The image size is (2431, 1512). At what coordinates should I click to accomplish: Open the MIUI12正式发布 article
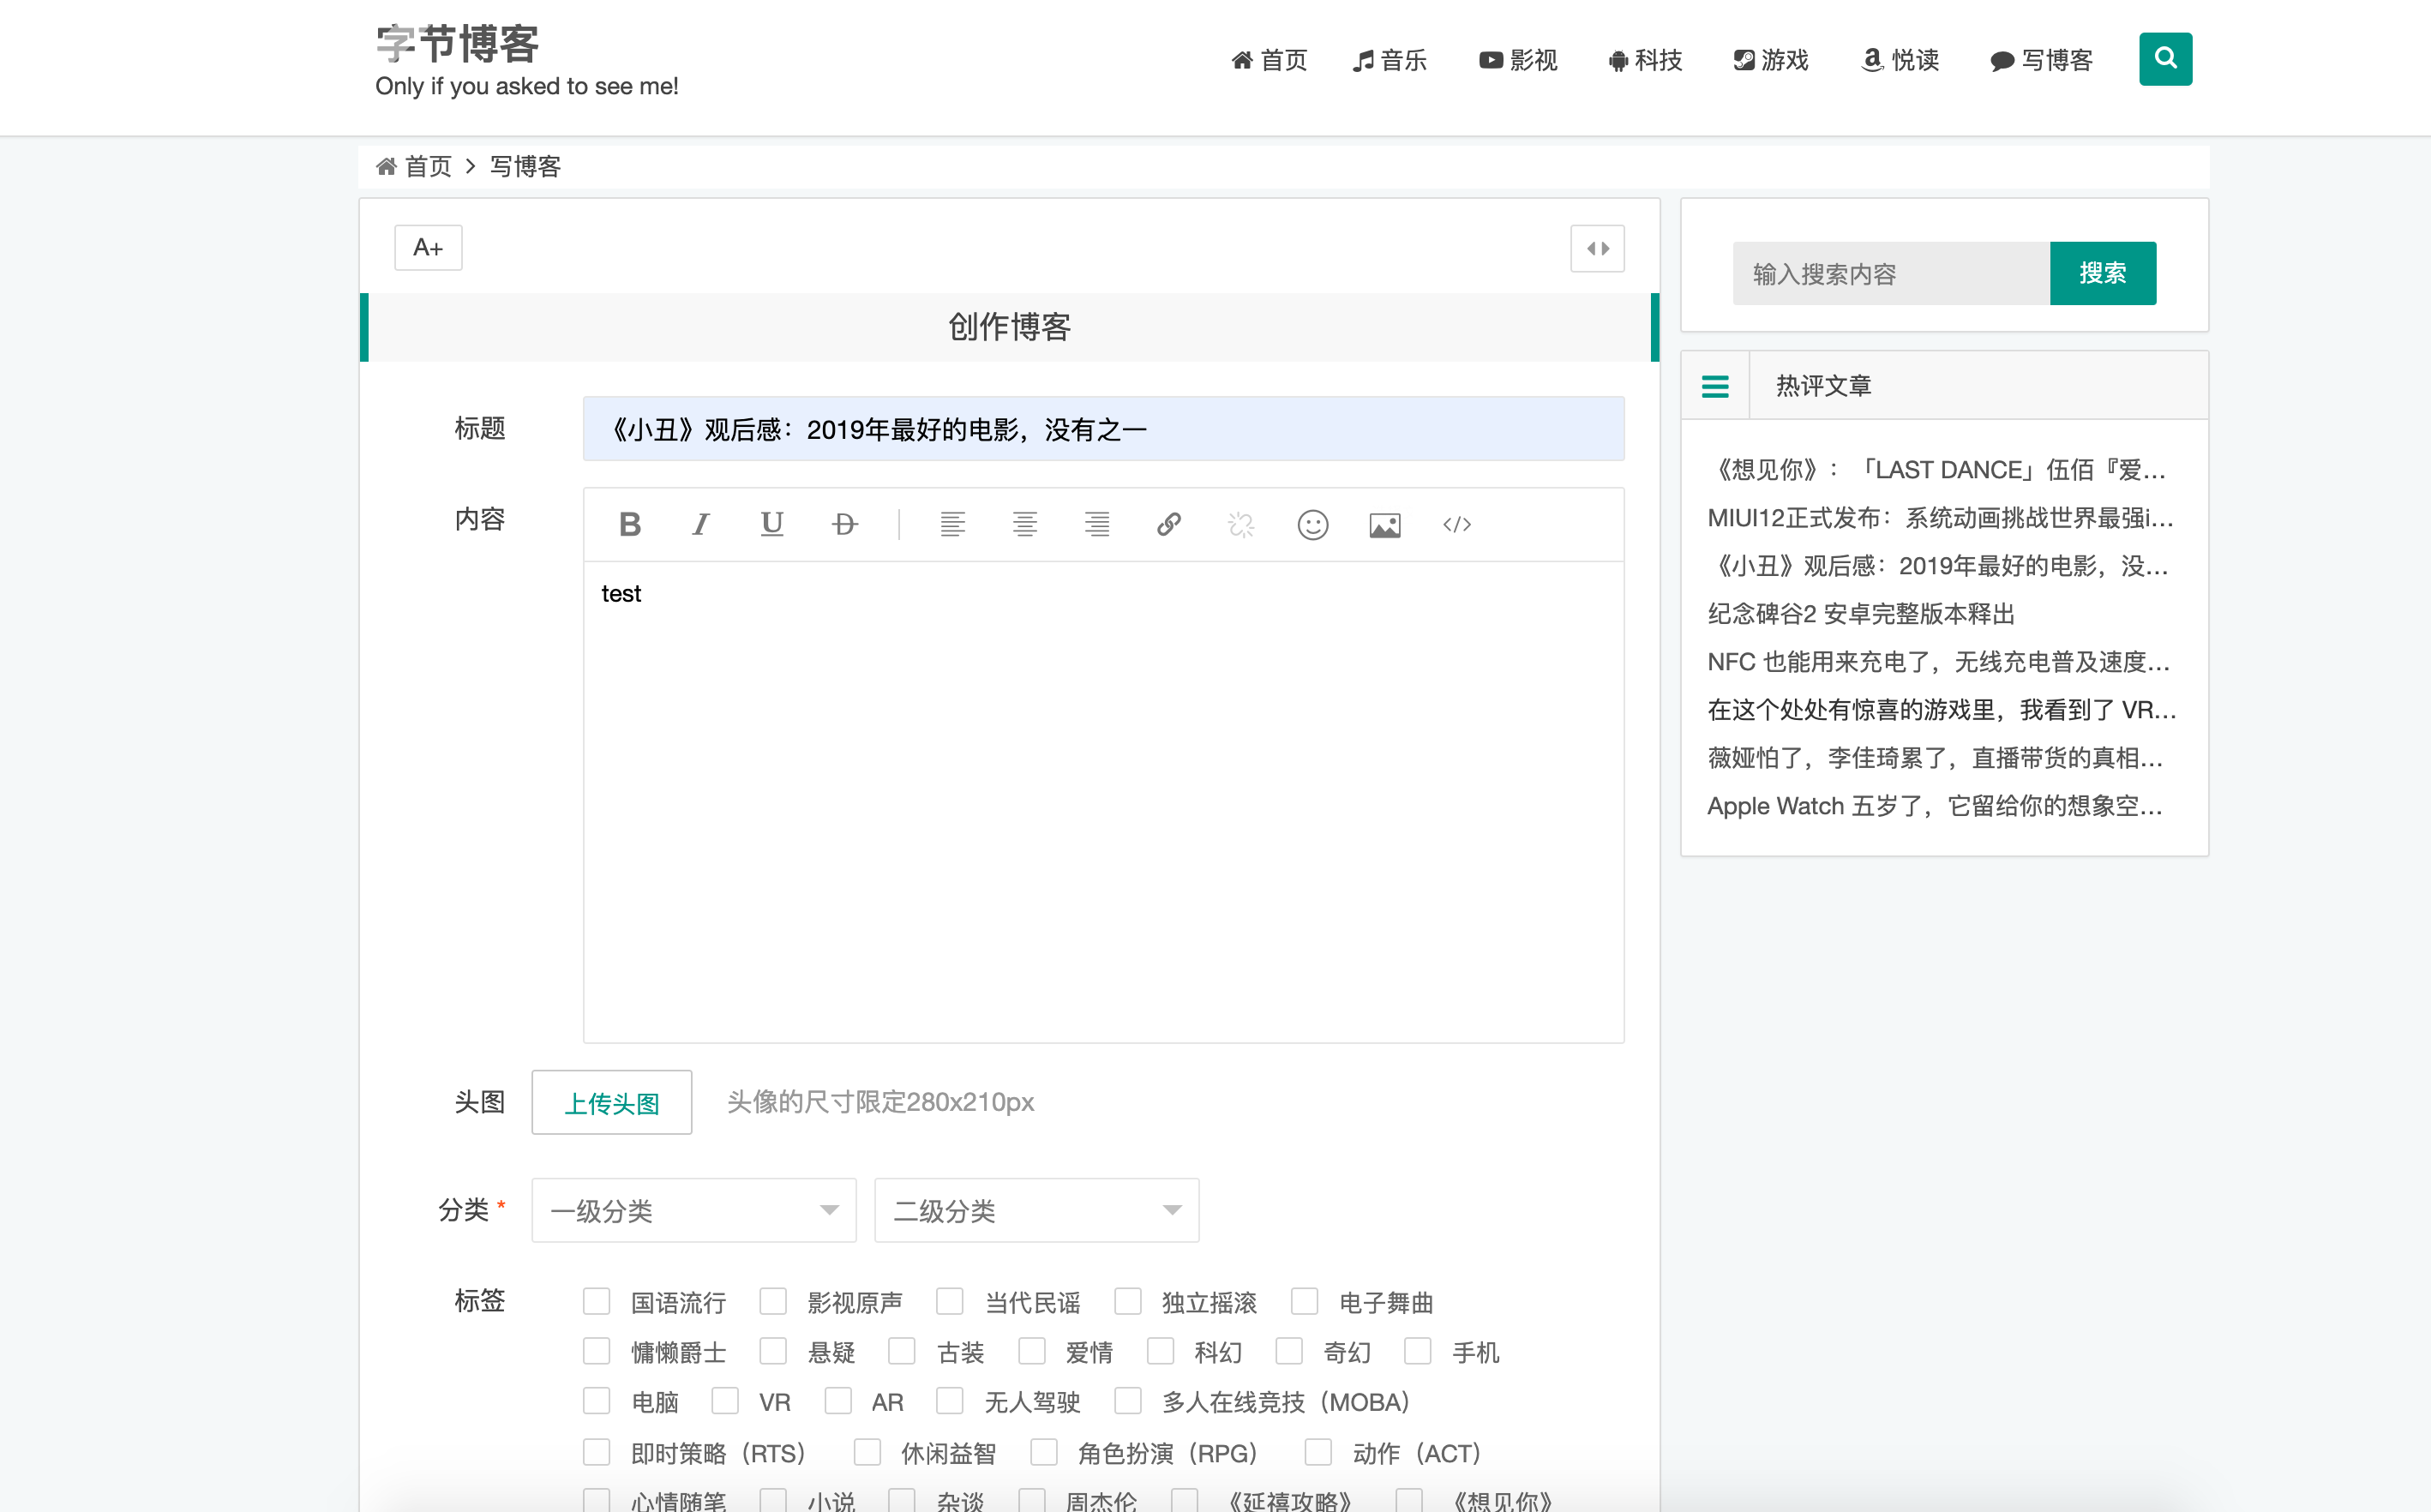pos(1940,518)
